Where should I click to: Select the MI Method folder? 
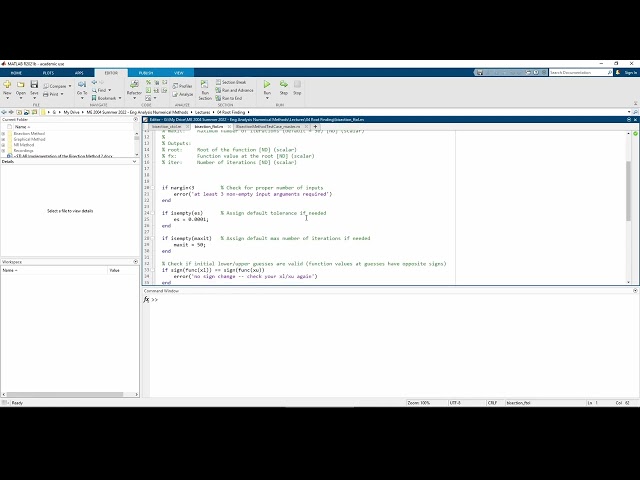click(x=24, y=145)
